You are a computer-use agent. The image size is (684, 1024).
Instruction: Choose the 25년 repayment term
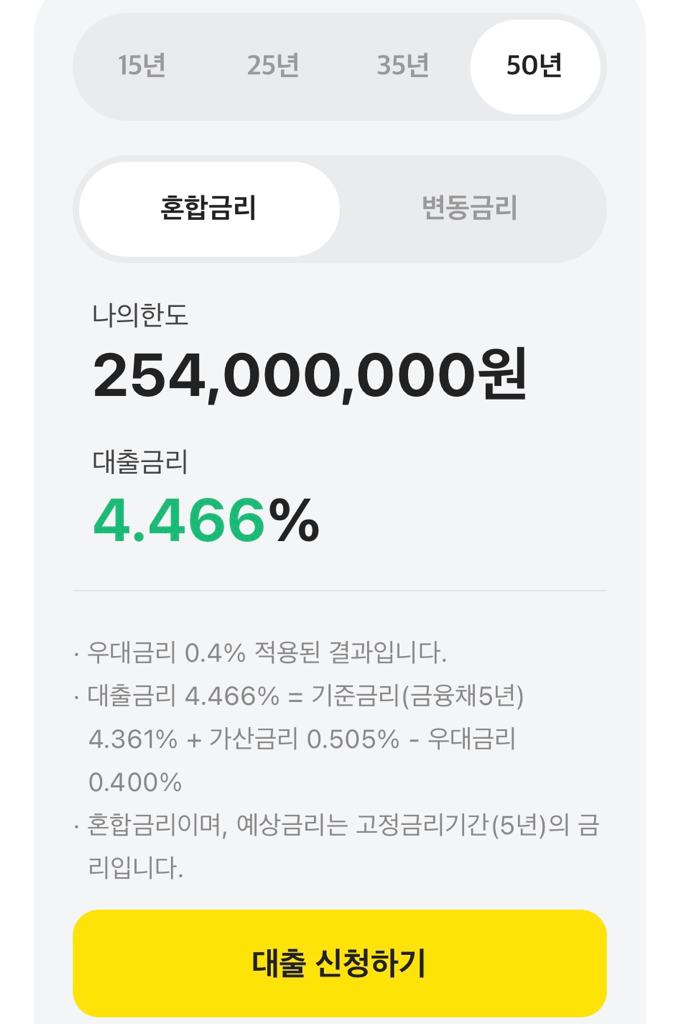point(273,66)
